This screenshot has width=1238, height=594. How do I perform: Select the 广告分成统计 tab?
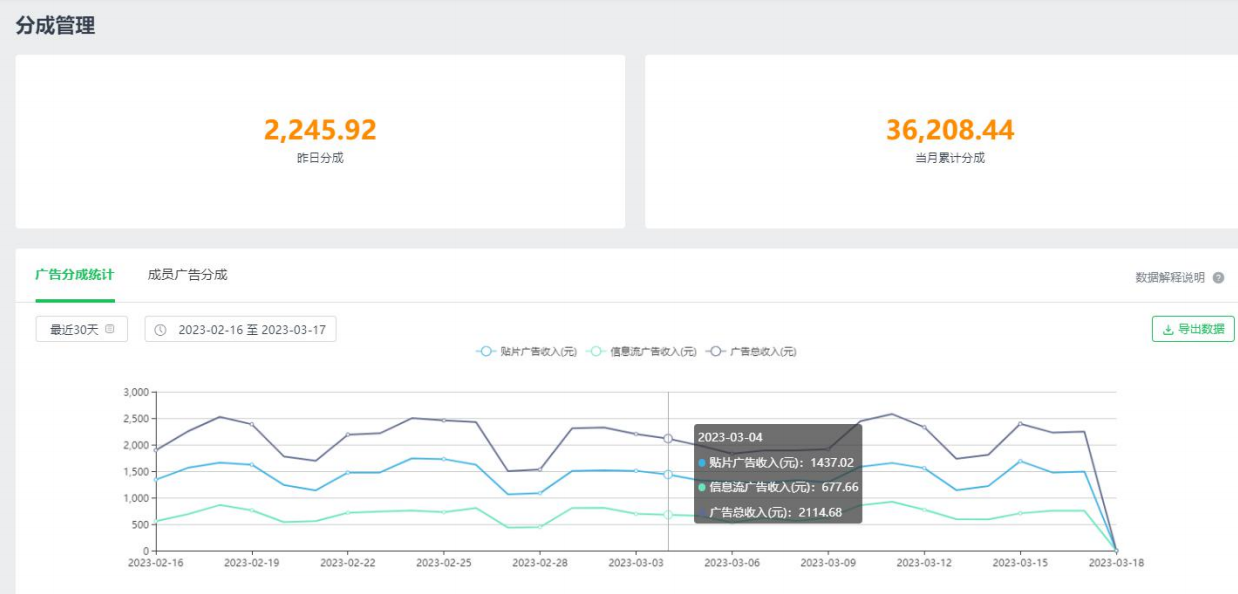point(75,275)
